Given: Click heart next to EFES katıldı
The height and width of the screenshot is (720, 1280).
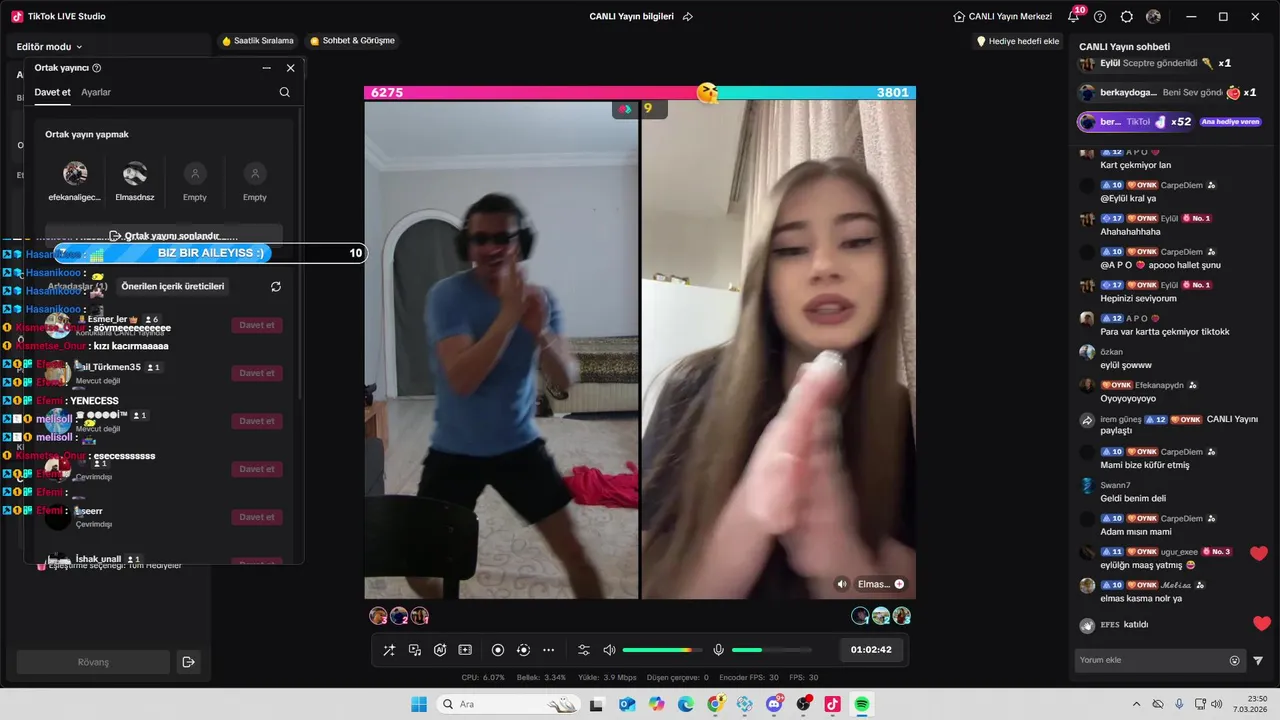Looking at the screenshot, I should (x=1262, y=624).
